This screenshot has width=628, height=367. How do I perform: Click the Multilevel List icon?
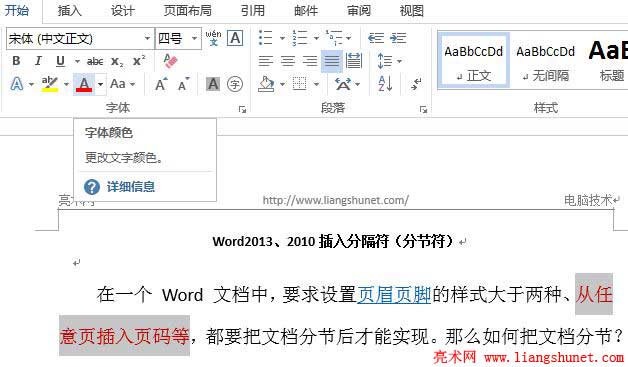click(333, 38)
